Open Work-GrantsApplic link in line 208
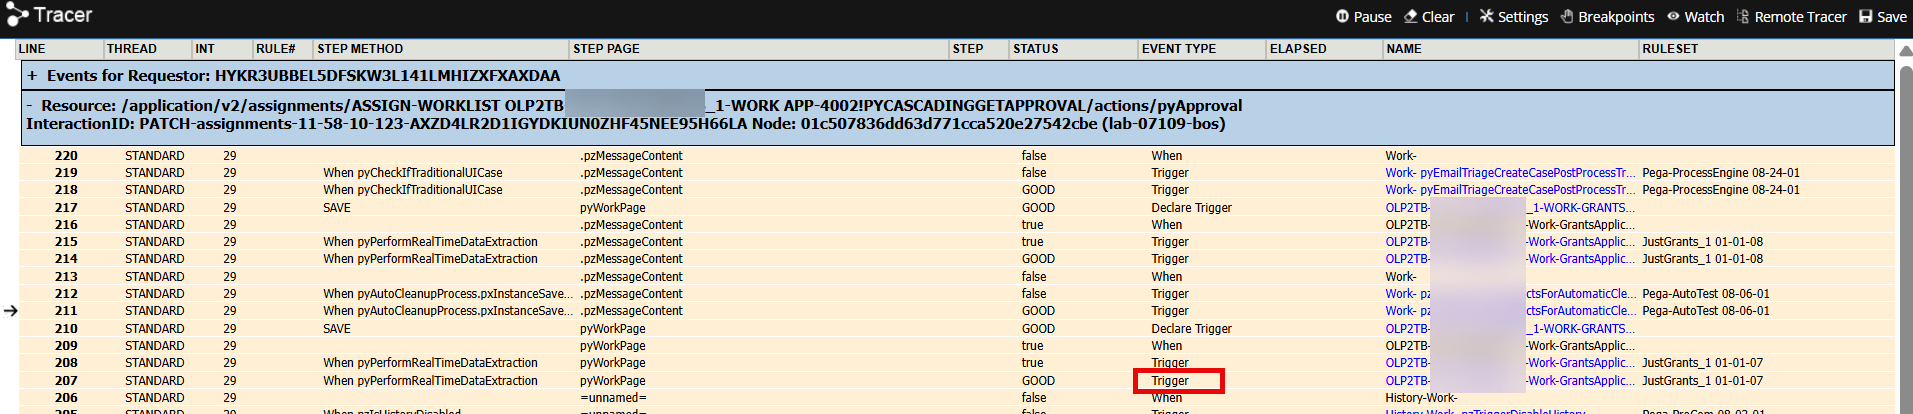Viewport: 1913px width, 414px height. point(1510,363)
